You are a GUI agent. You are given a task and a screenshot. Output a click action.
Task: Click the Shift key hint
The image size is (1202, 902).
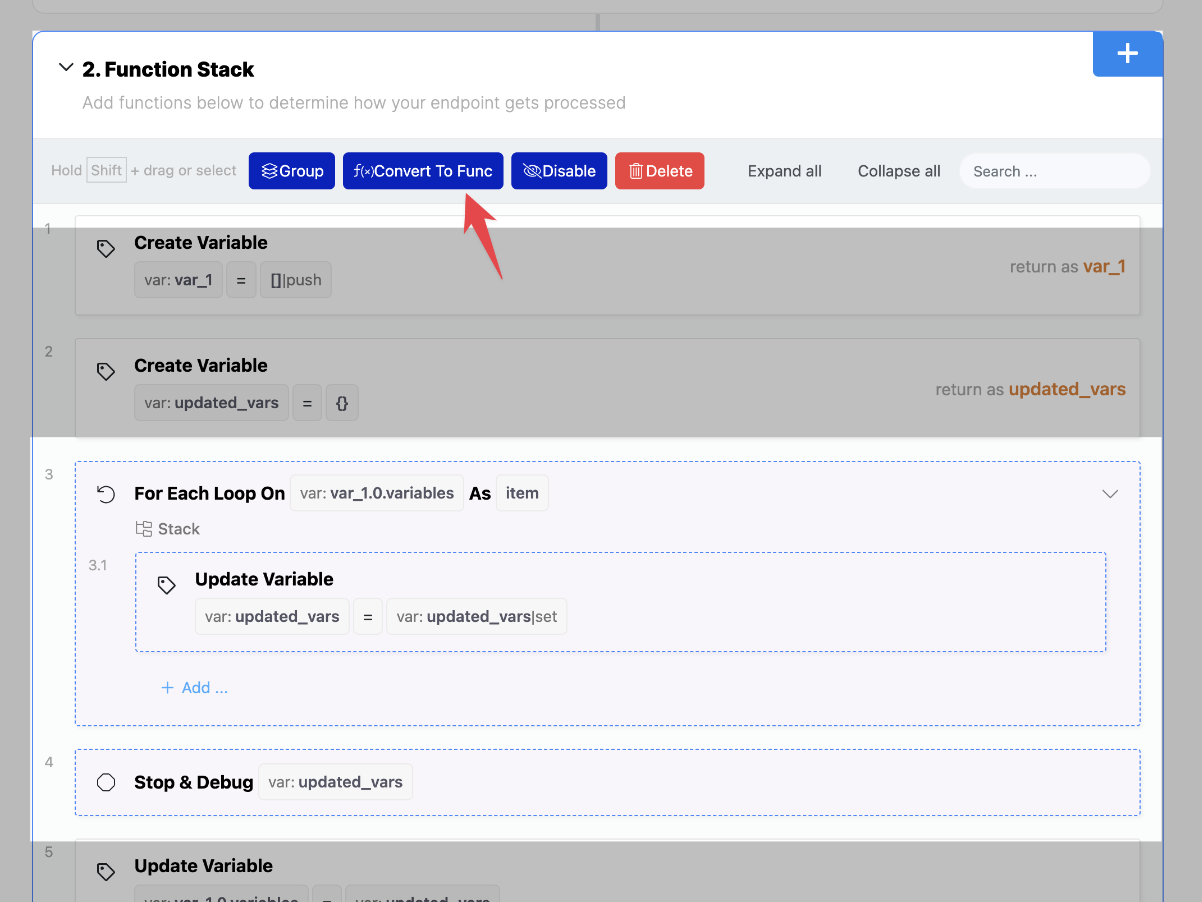(106, 170)
